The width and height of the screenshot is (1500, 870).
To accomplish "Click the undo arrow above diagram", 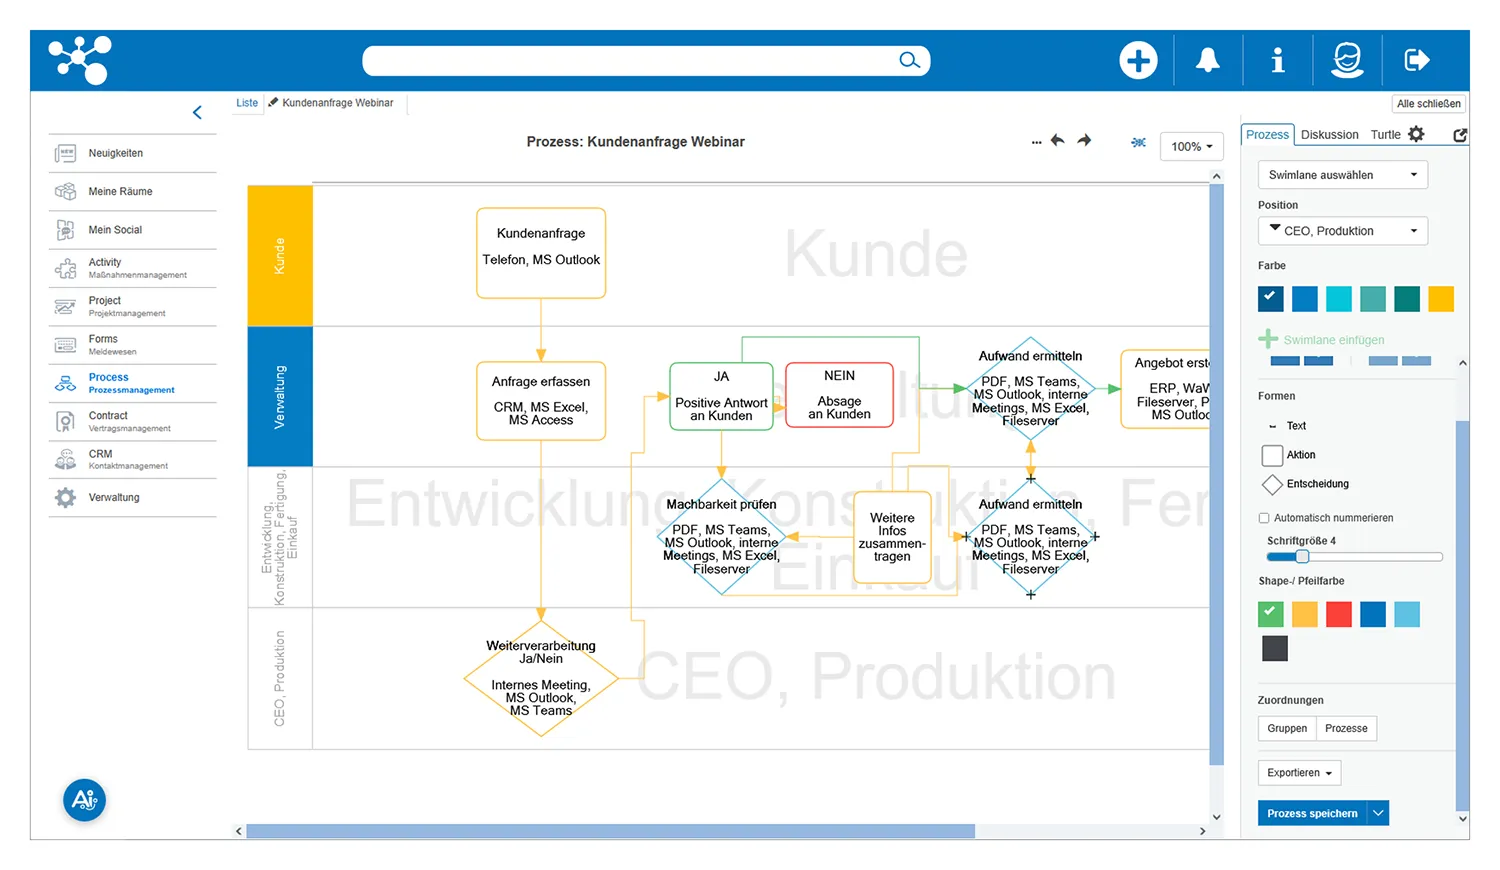I will click(1057, 141).
